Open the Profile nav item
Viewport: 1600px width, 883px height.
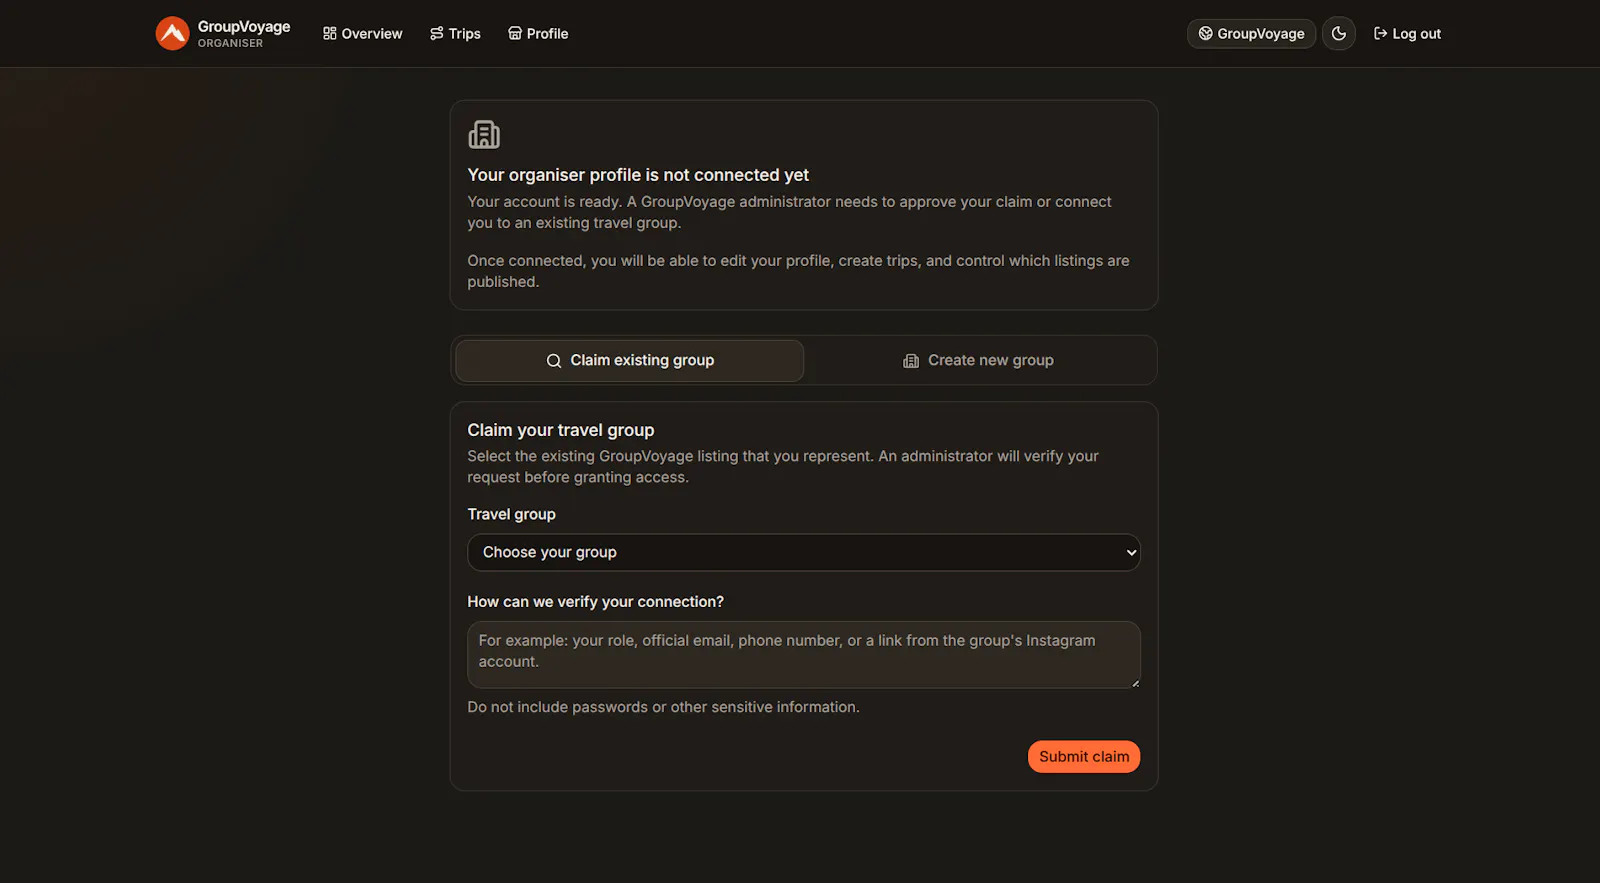538,33
